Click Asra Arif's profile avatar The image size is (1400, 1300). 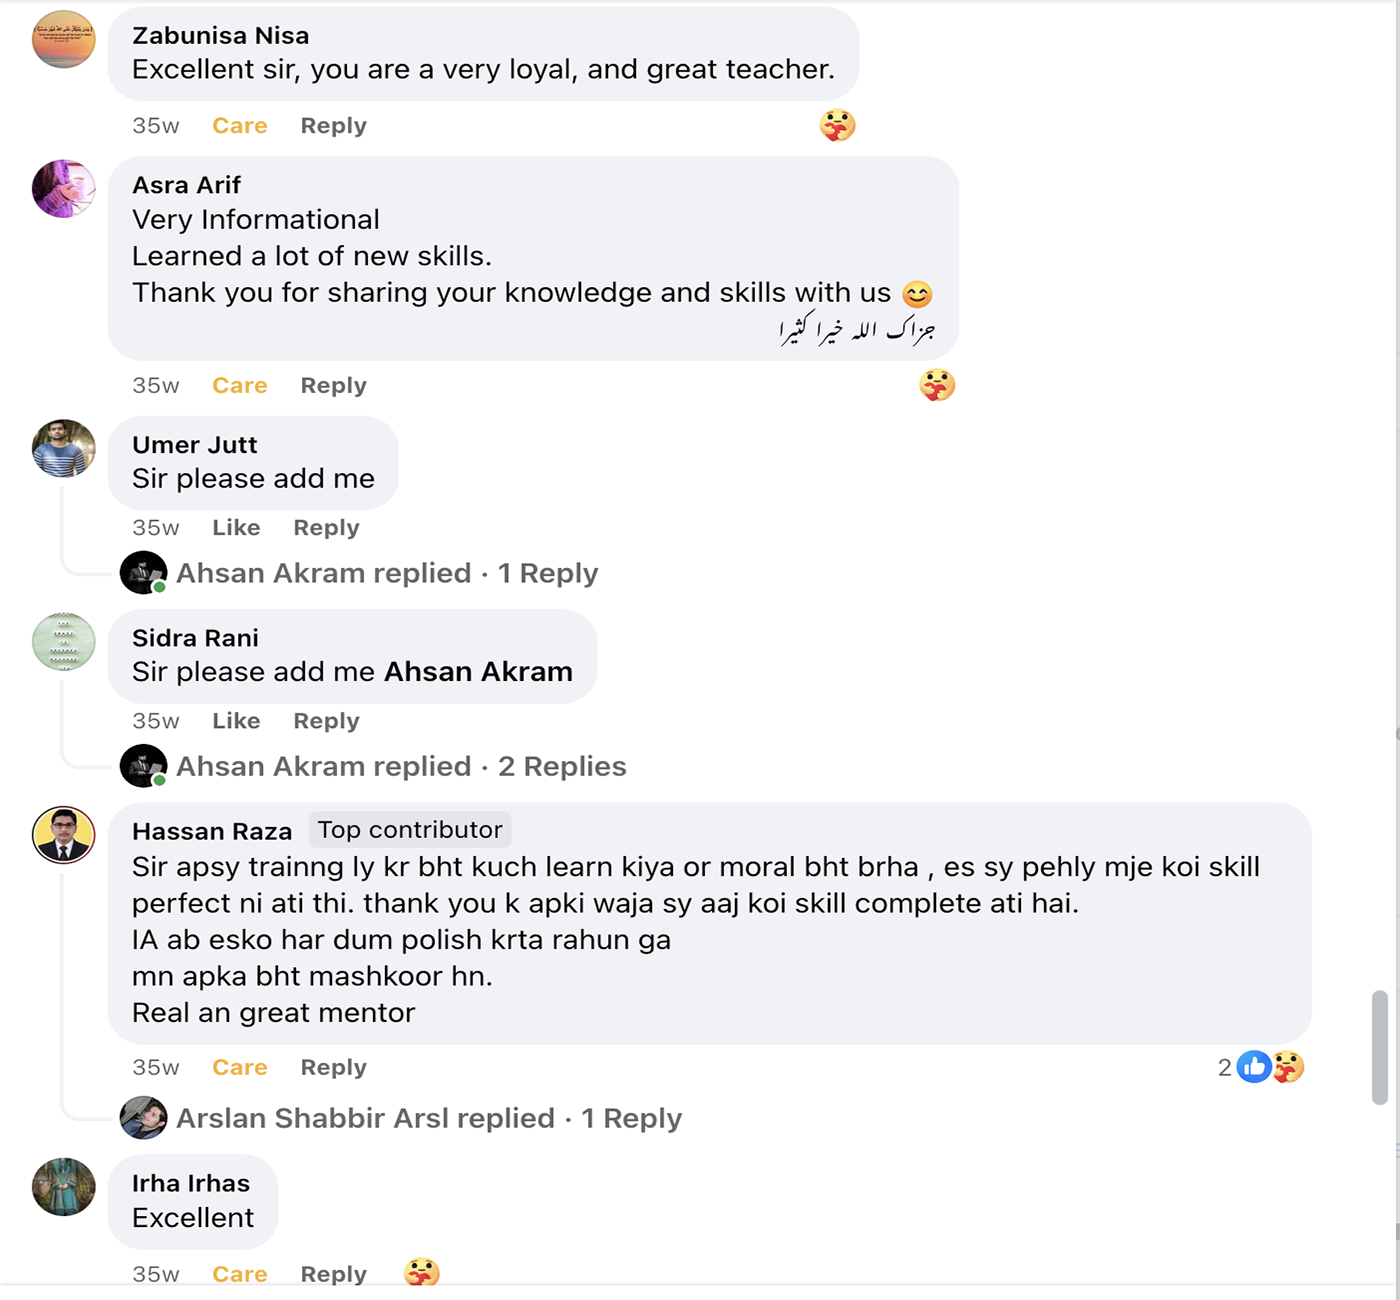[x=64, y=188]
